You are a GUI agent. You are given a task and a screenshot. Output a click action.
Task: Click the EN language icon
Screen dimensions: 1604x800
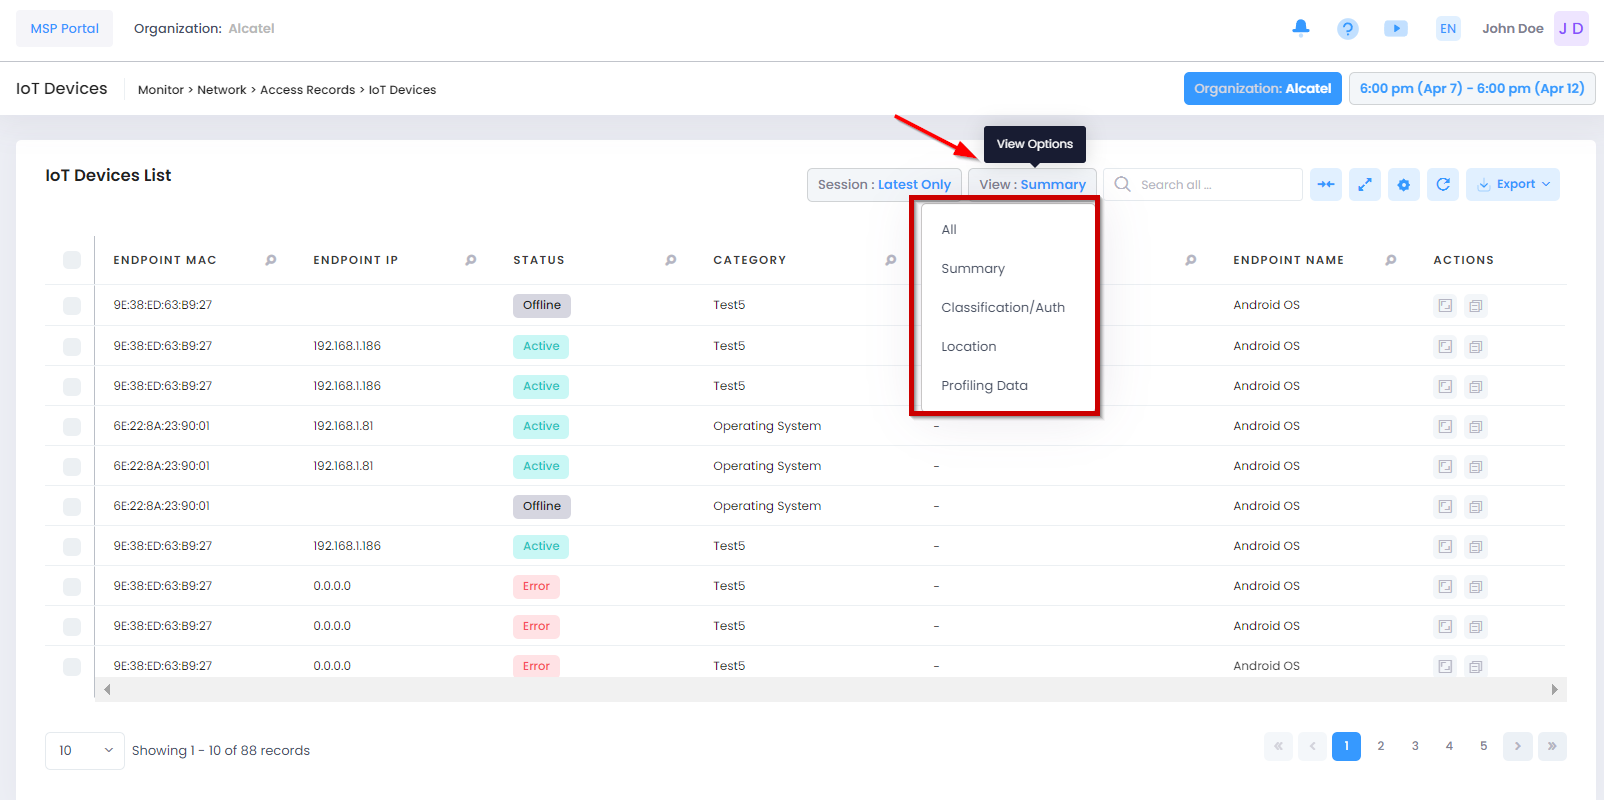click(x=1448, y=28)
